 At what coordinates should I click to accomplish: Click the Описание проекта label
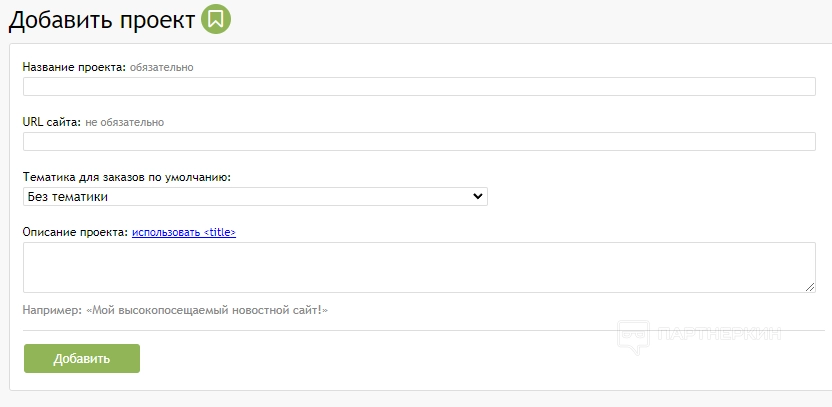click(x=75, y=233)
